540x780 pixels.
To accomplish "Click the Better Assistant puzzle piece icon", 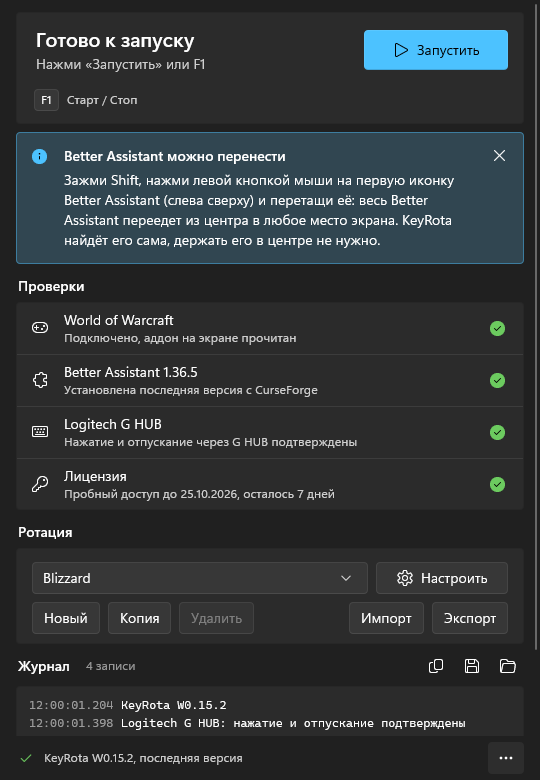I will click(40, 380).
